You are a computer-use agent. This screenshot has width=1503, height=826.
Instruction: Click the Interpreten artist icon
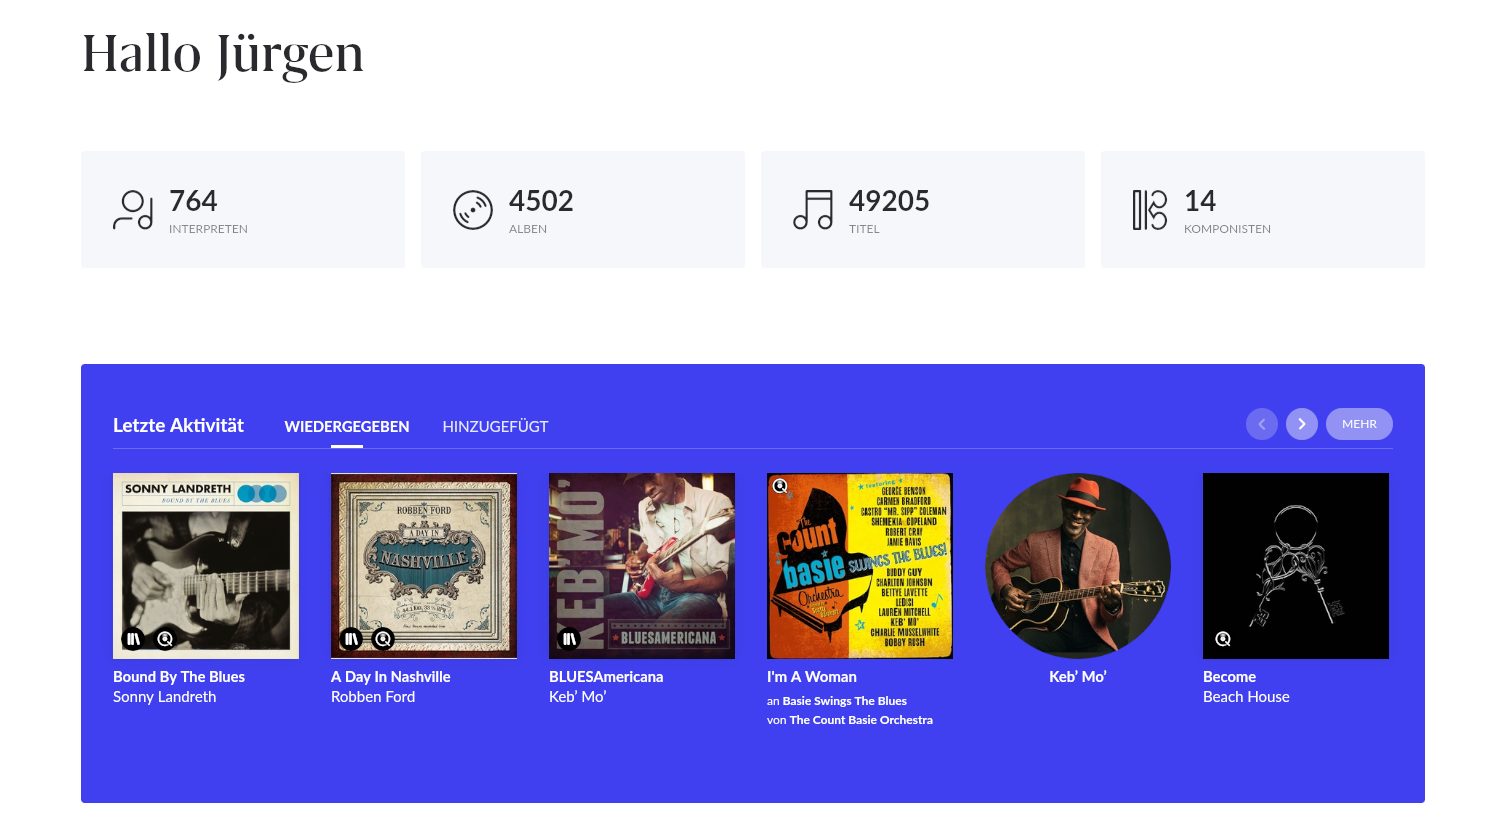pyautogui.click(x=133, y=210)
